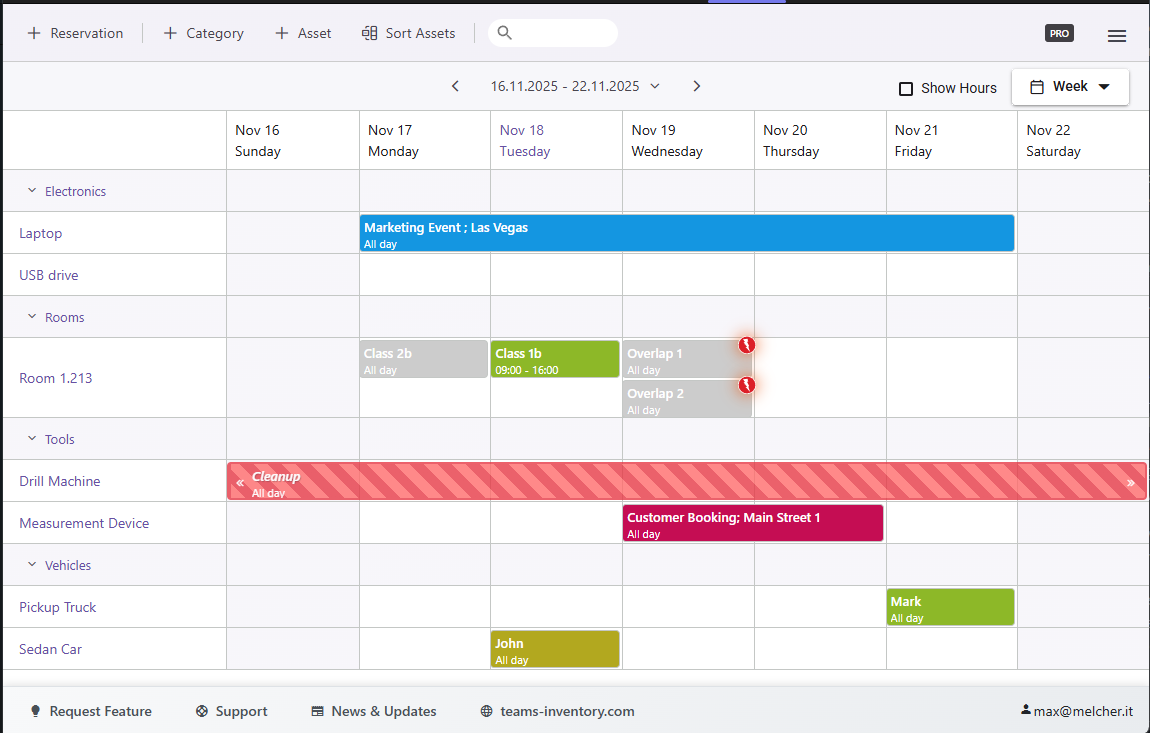This screenshot has width=1150, height=733.
Task: Click the lightbulb Request Feature icon
Action: coord(36,711)
